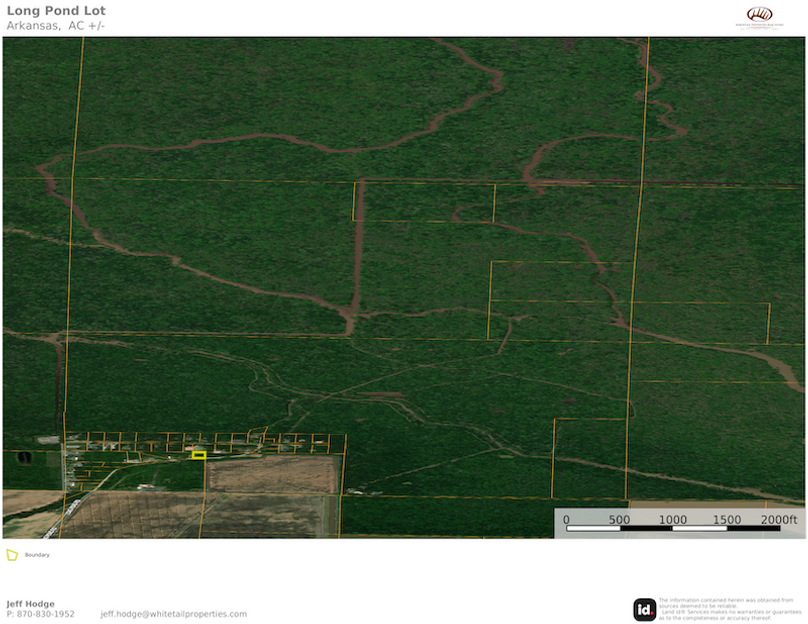Click the phone number 870-830-1952
Screen dimensions: 808x624
point(46,614)
